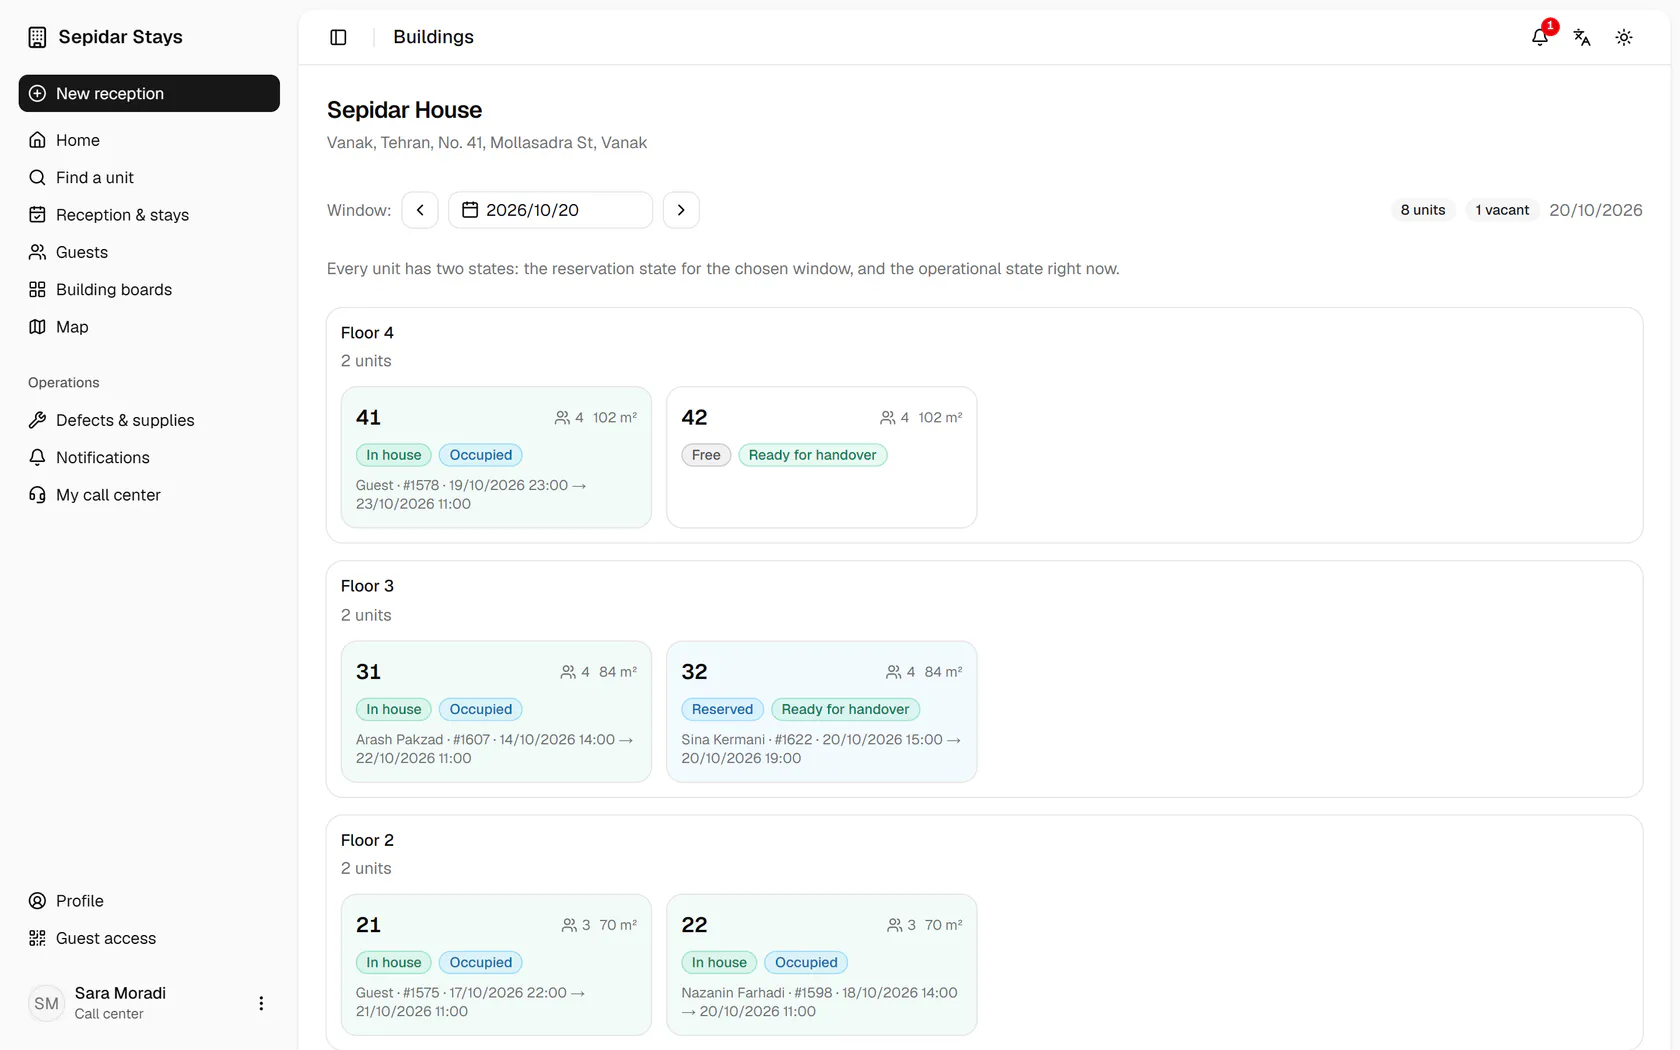Click In house badge on unit 31
Image resolution: width=1680 pixels, height=1050 pixels.
click(394, 709)
